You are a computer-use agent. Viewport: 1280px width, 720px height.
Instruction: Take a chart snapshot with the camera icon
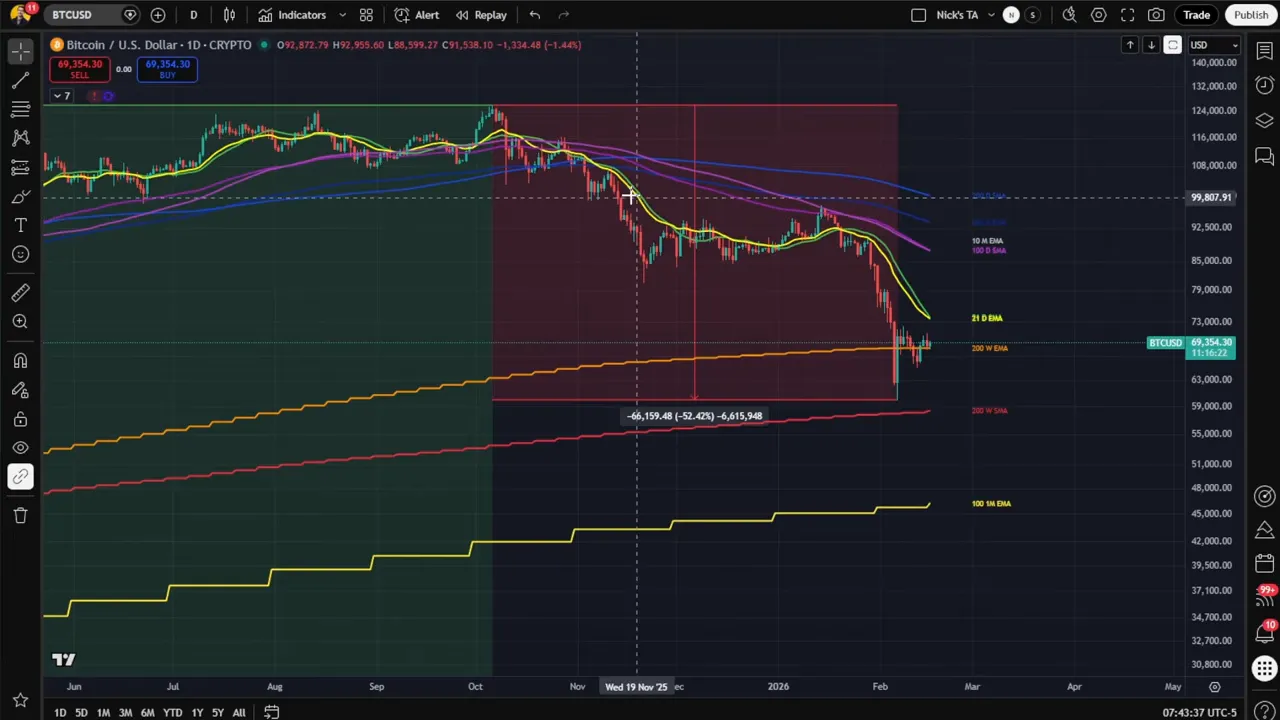tap(1156, 14)
